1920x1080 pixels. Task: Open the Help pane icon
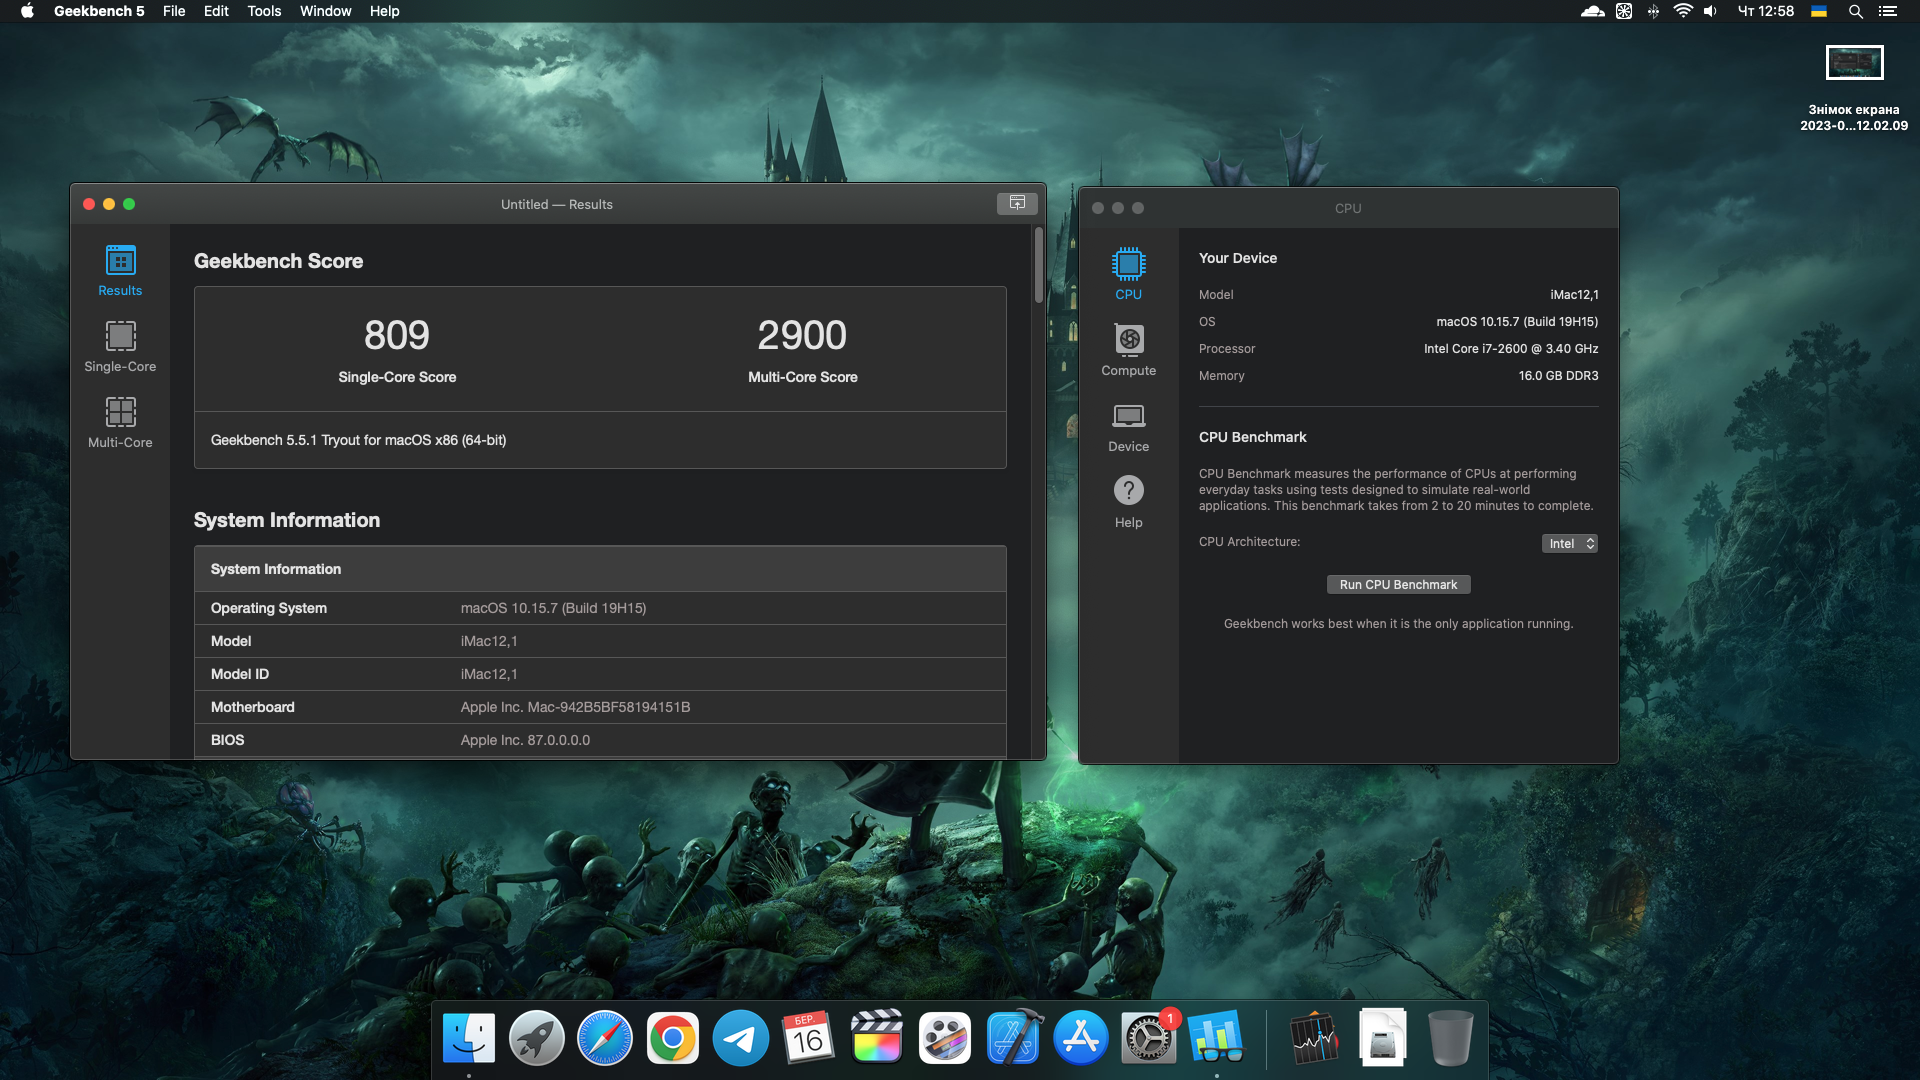(x=1128, y=501)
